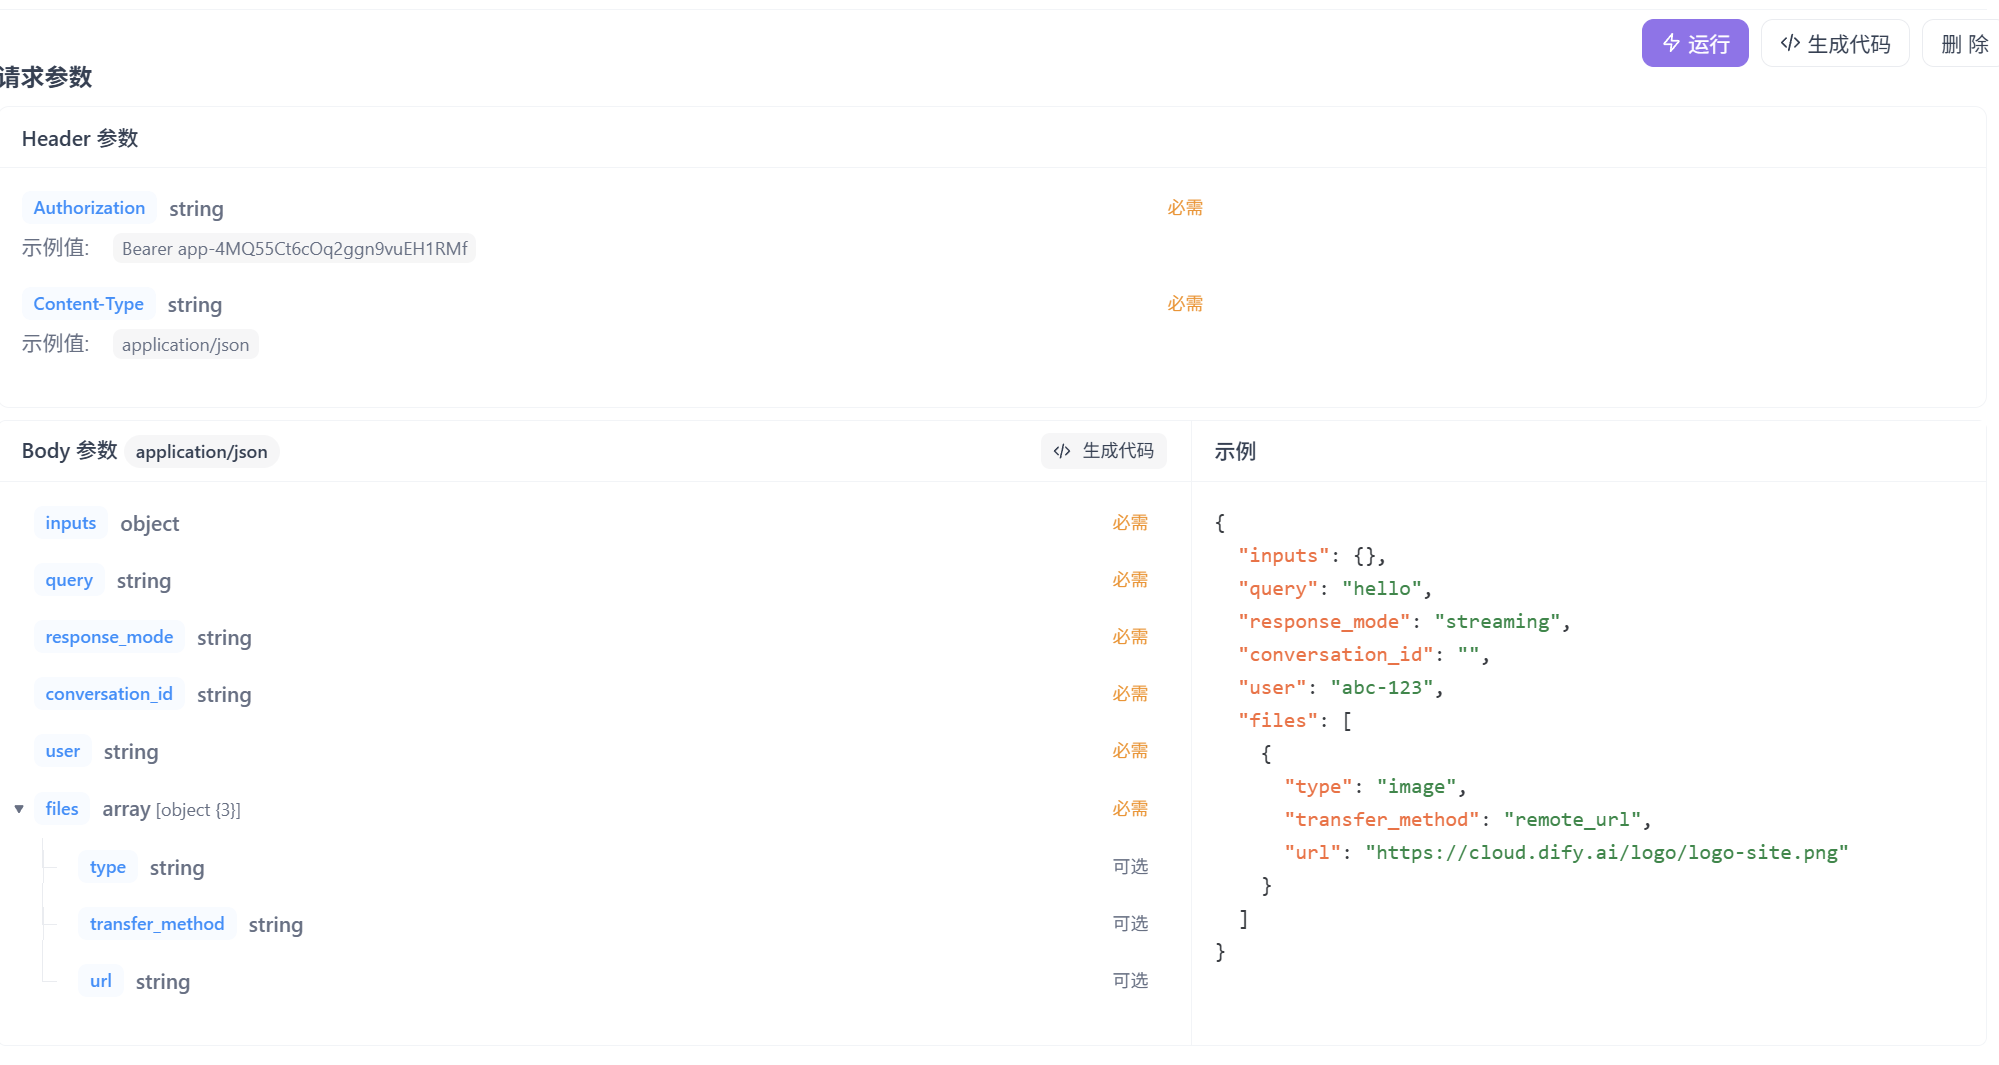Select the url child parameter

pyautogui.click(x=101, y=981)
